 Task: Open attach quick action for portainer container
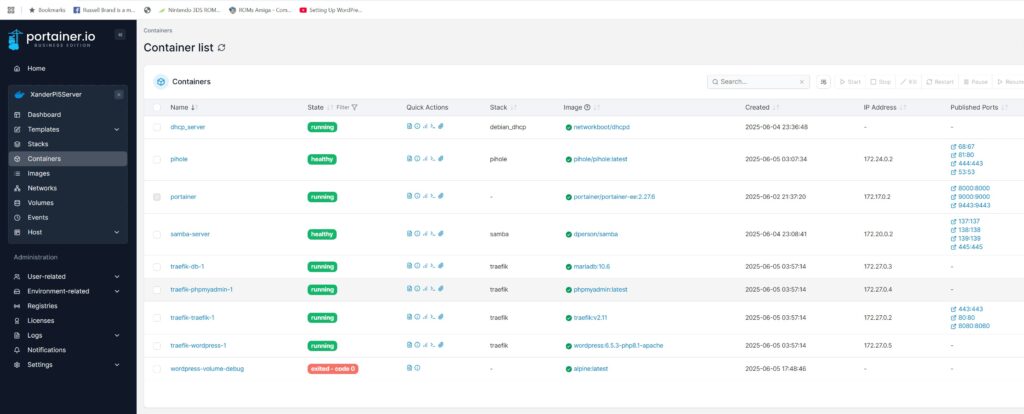tap(441, 196)
